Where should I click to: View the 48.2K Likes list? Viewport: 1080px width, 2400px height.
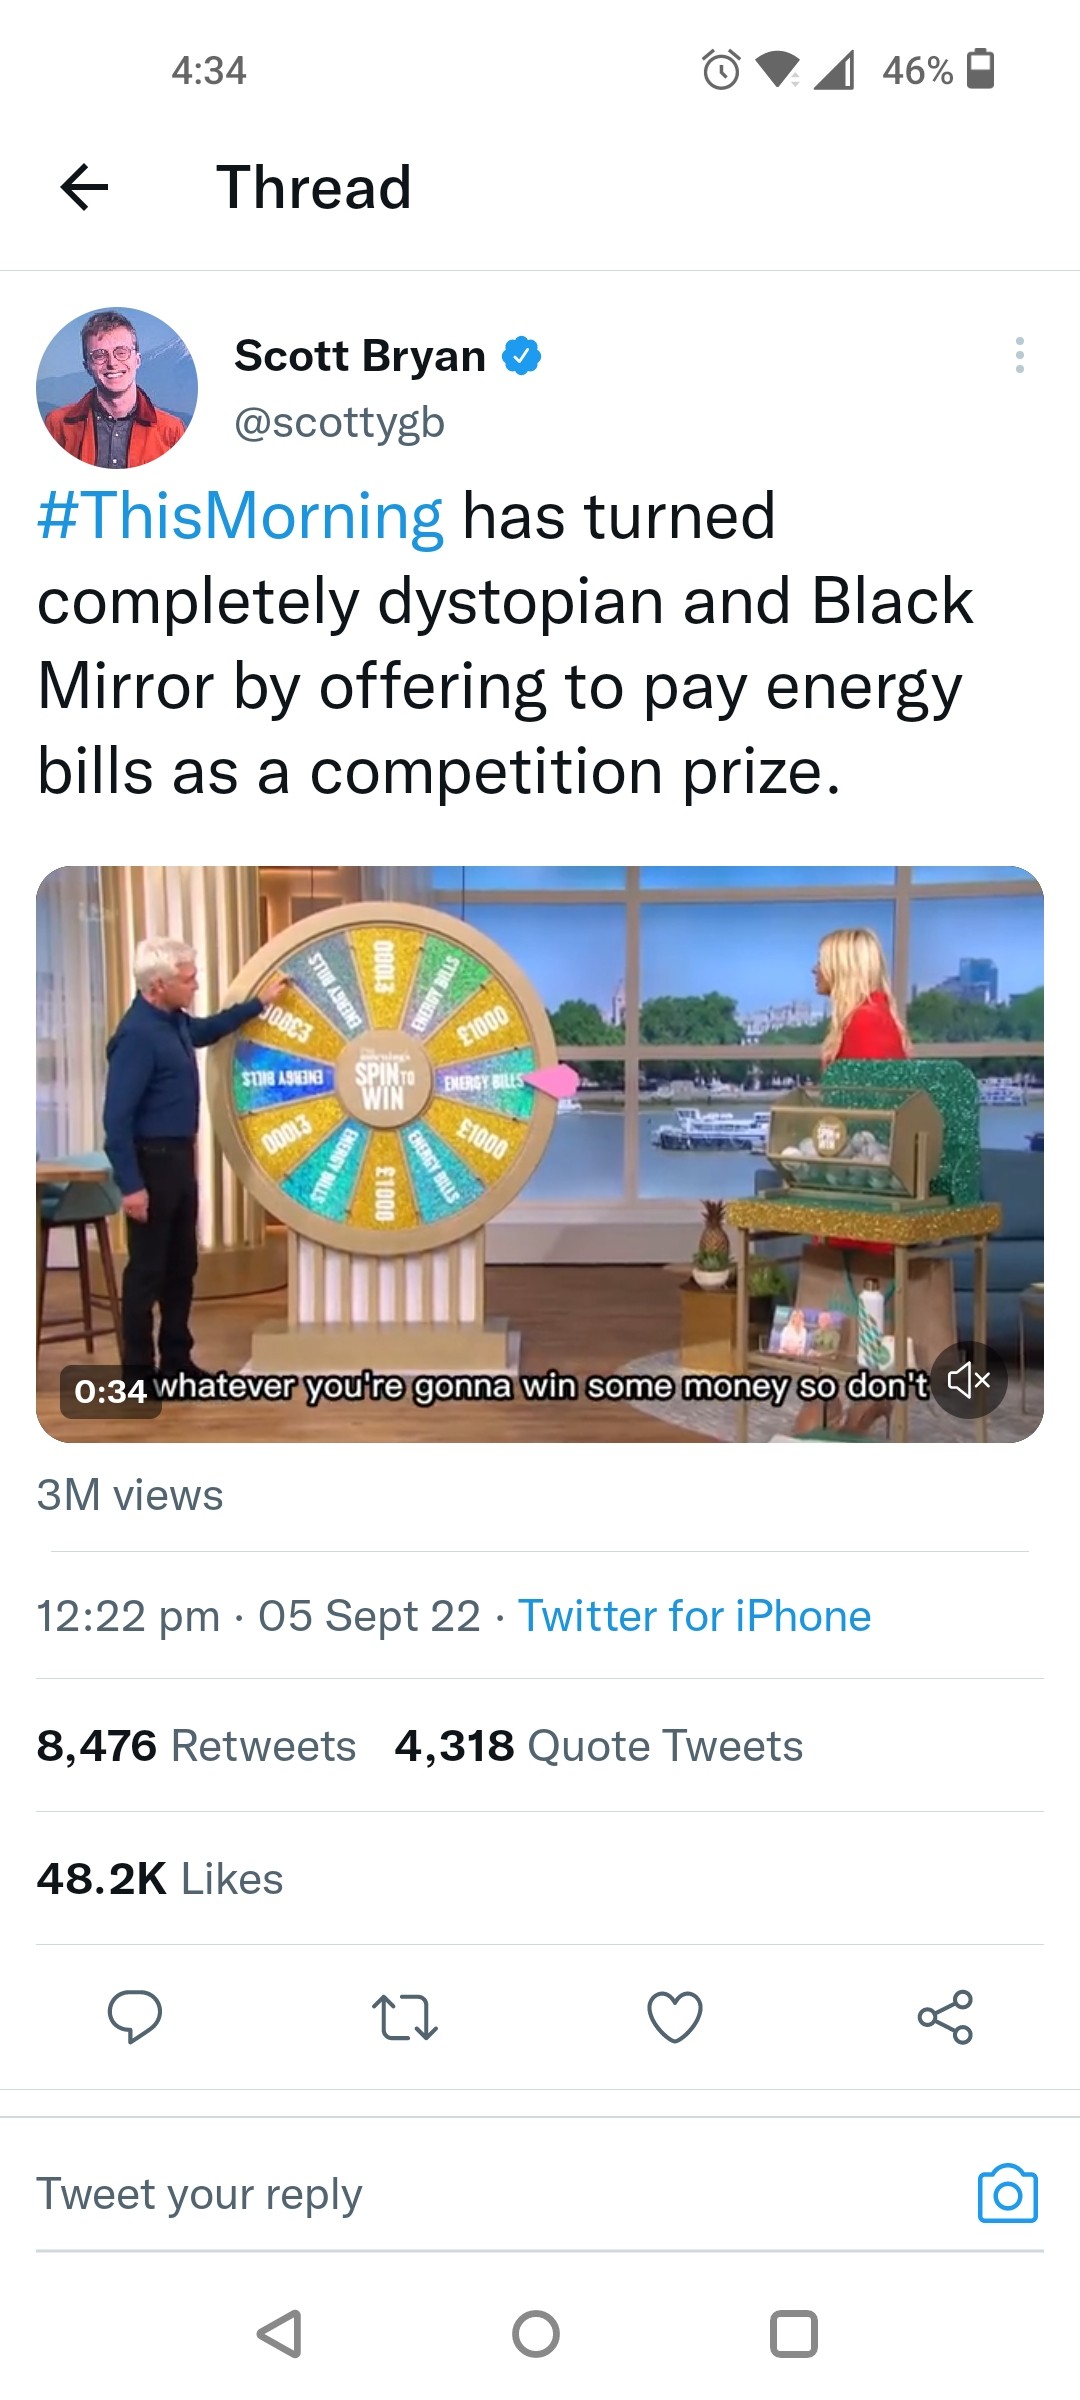pos(160,1879)
